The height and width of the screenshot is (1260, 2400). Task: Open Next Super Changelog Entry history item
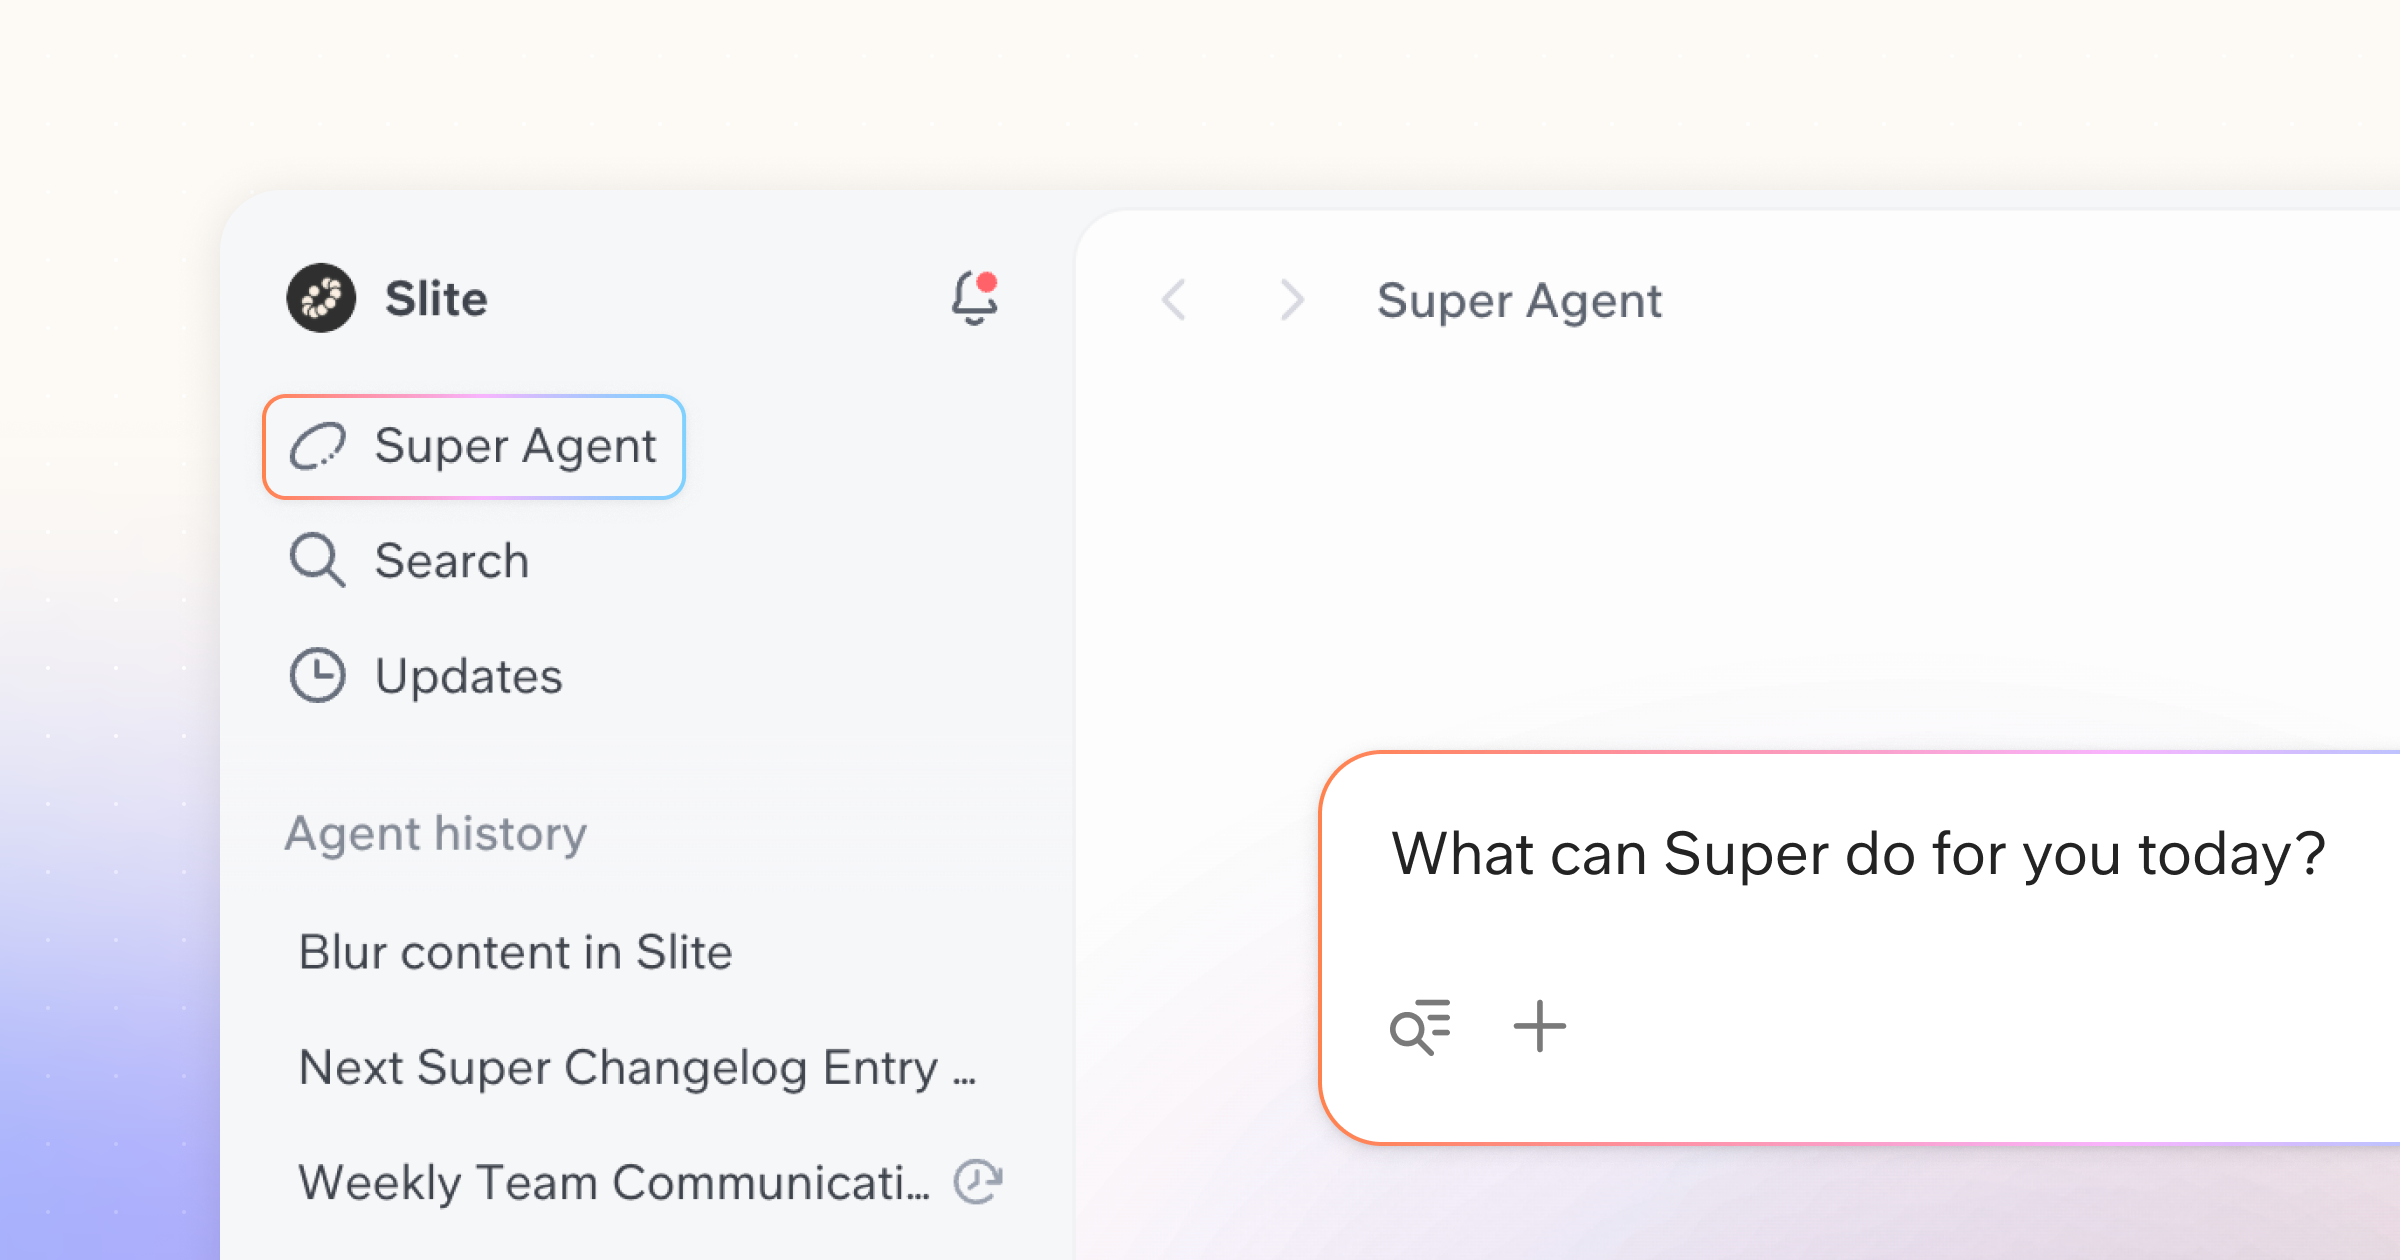[x=637, y=1068]
